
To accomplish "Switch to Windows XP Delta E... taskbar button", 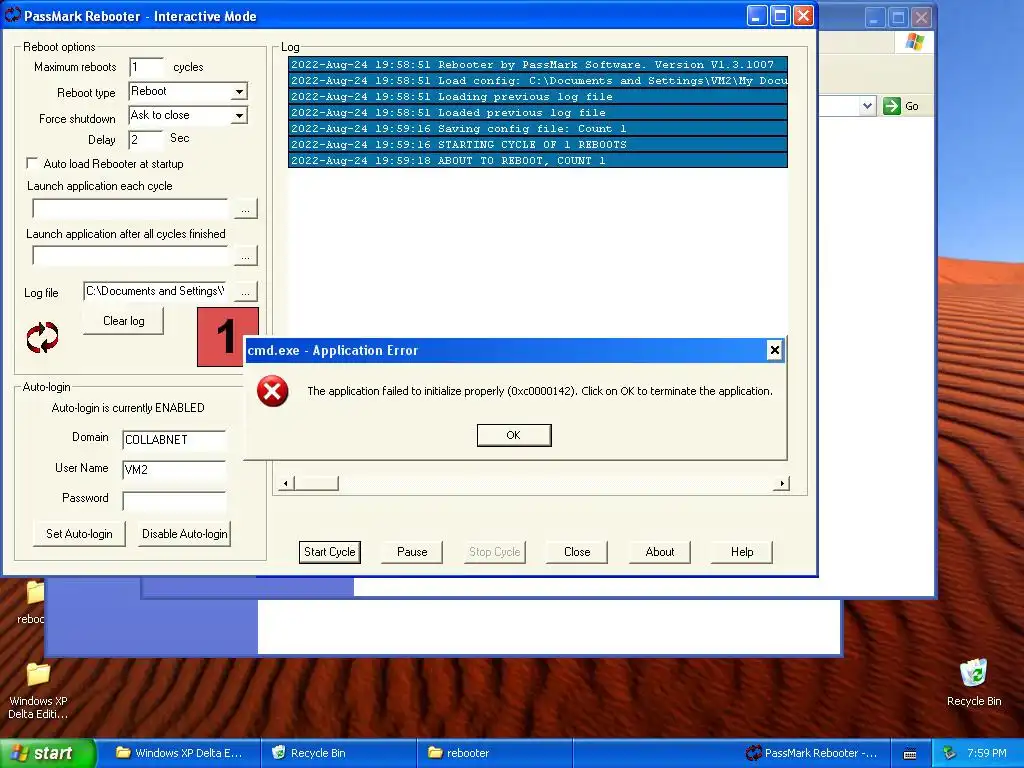I will [180, 753].
